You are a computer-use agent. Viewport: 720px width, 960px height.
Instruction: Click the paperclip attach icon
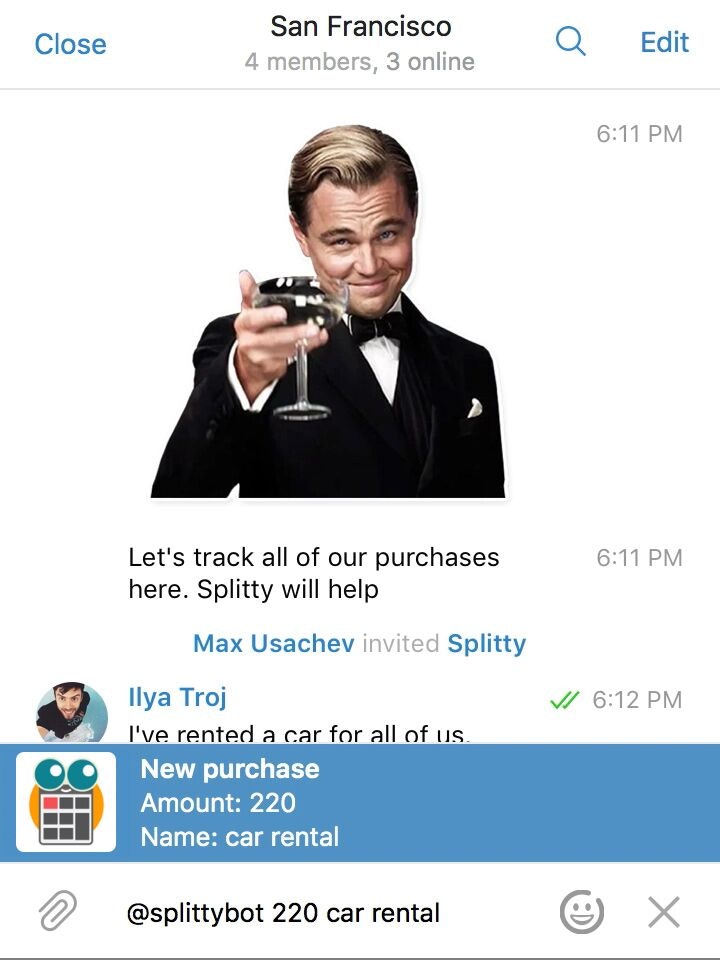(x=58, y=912)
